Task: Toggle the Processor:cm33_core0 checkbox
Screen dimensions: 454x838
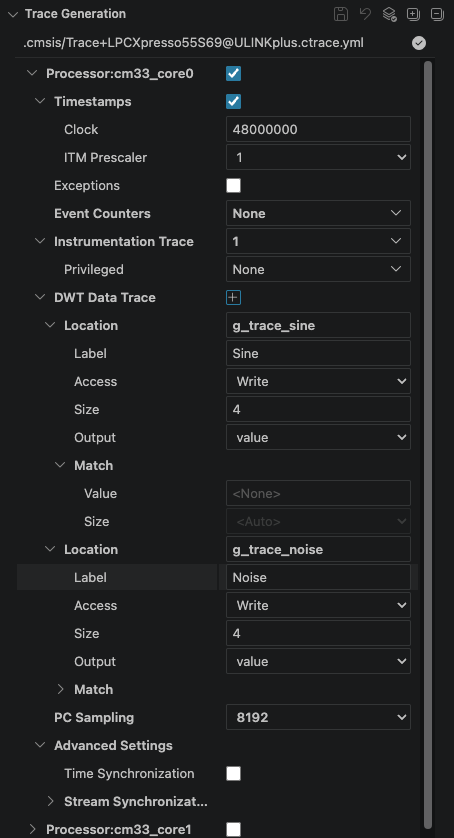Action: pyautogui.click(x=233, y=74)
